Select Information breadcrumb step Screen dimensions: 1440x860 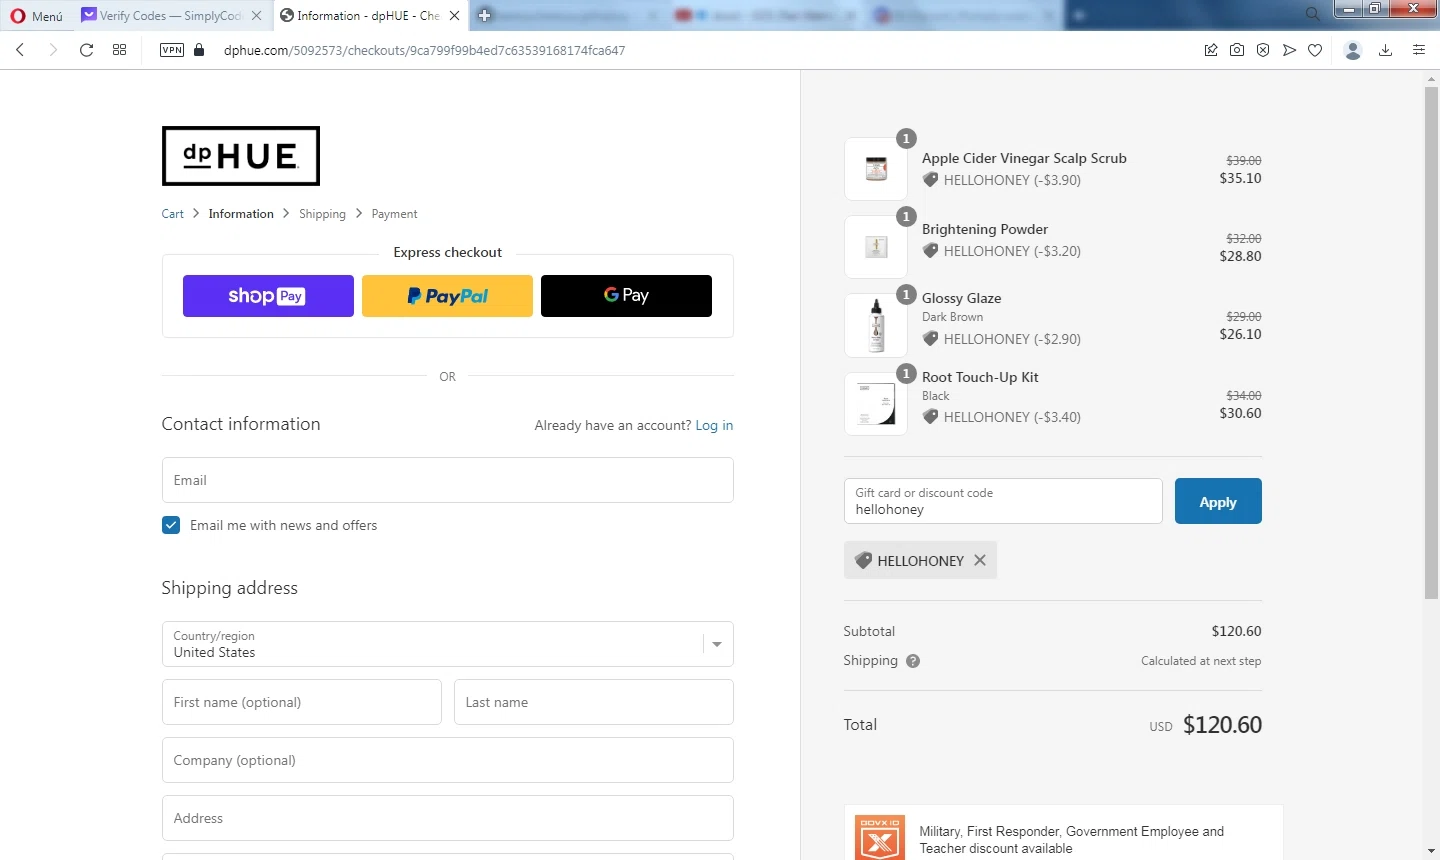[241, 214]
